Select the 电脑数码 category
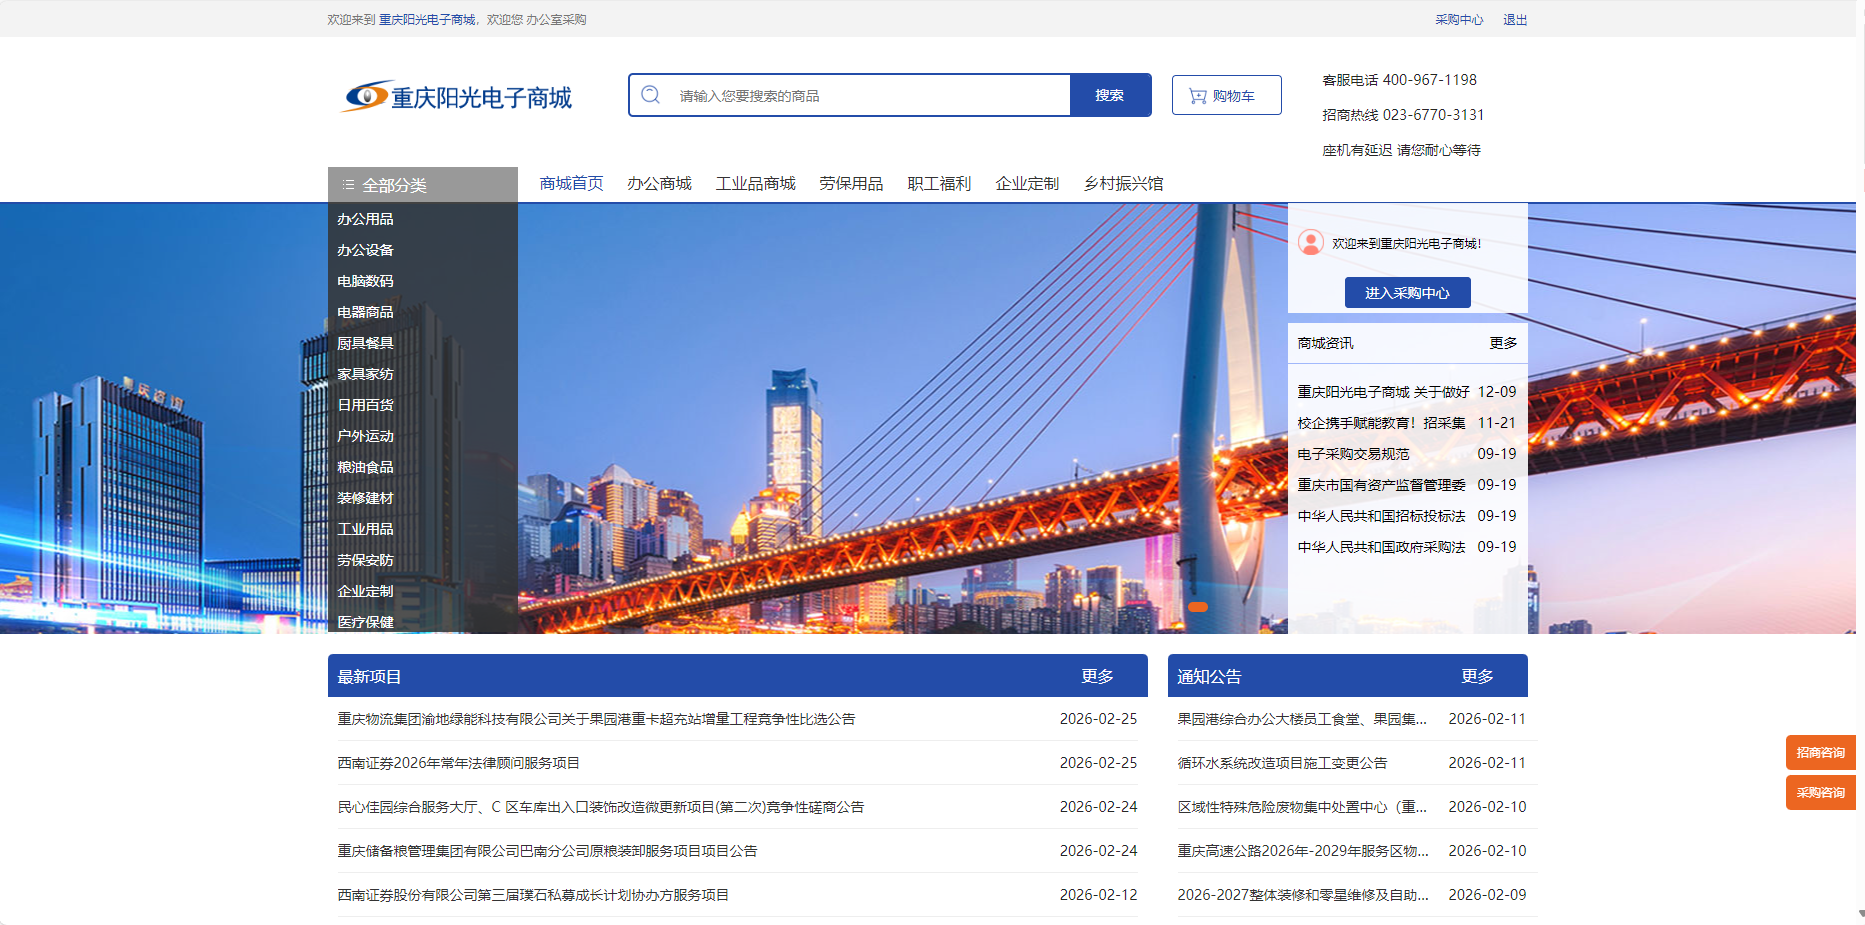This screenshot has height=925, width=1865. point(365,281)
